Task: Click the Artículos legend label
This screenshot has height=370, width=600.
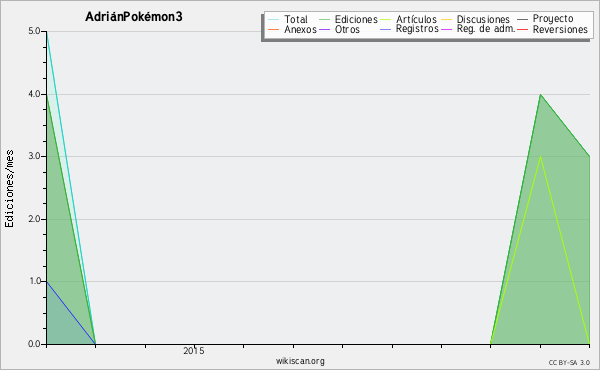Action: tap(416, 20)
